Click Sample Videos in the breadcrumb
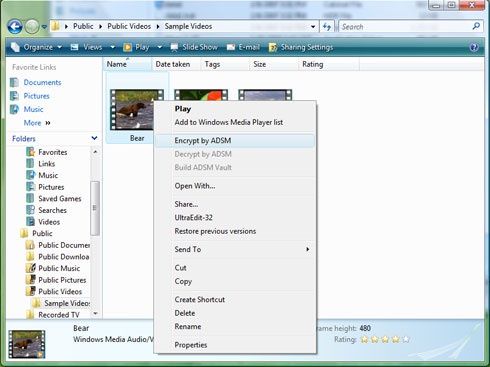 [188, 26]
